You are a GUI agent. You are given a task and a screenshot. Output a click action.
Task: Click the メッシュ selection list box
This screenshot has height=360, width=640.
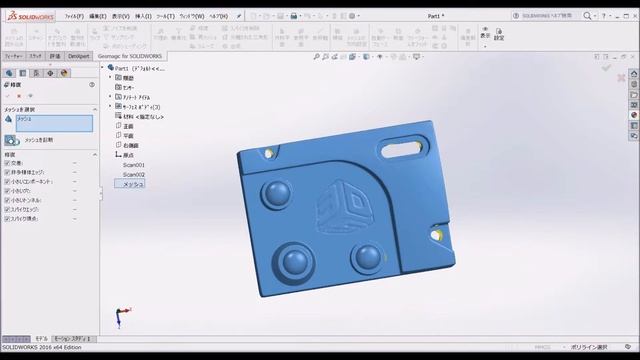coord(54,123)
